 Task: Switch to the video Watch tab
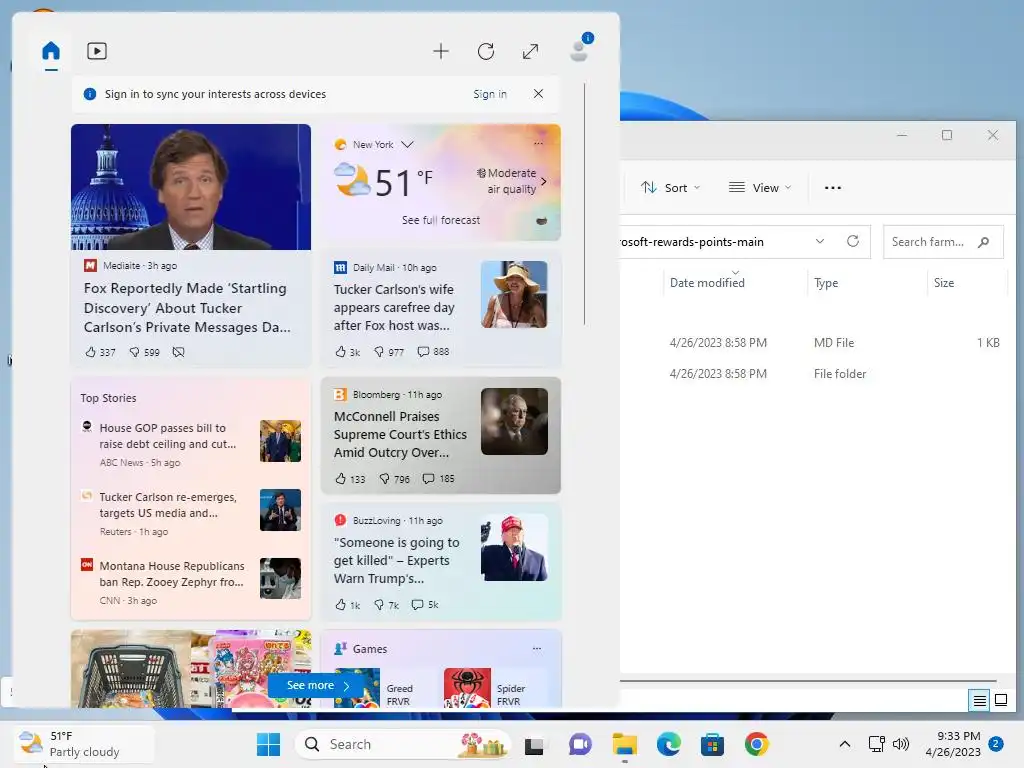click(x=97, y=51)
